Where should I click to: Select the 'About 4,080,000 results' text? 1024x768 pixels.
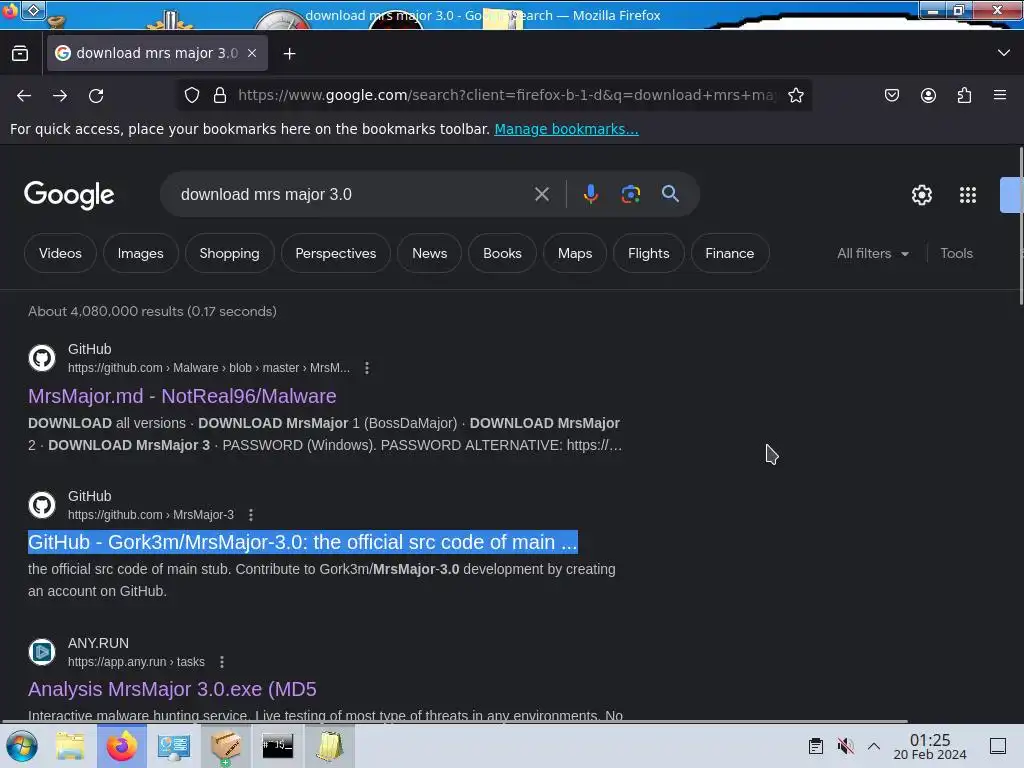point(152,312)
